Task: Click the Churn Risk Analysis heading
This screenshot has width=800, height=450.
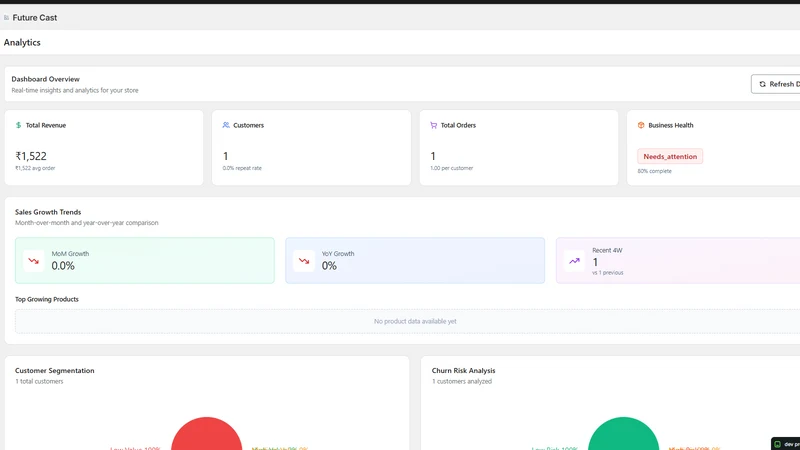Action: (463, 371)
